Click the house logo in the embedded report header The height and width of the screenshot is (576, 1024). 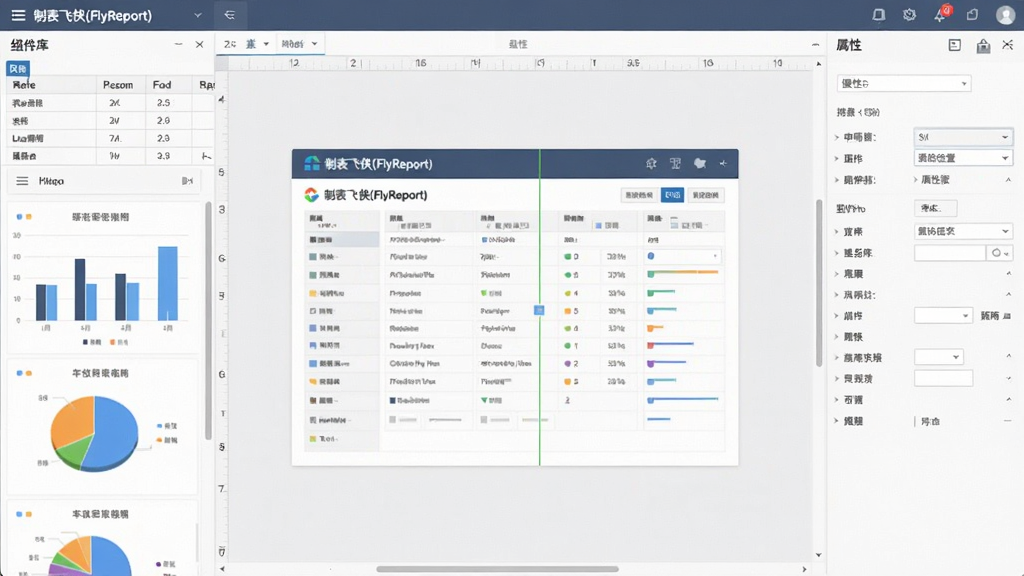point(312,163)
